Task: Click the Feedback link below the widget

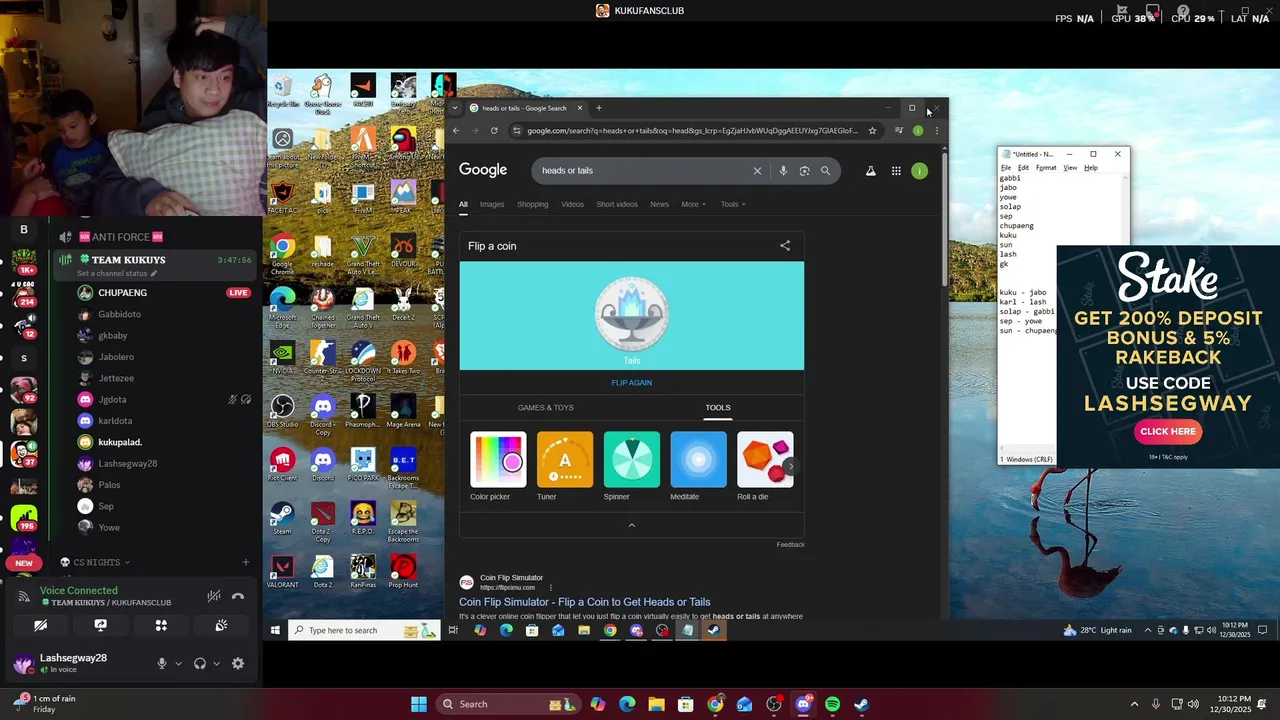Action: point(790,544)
